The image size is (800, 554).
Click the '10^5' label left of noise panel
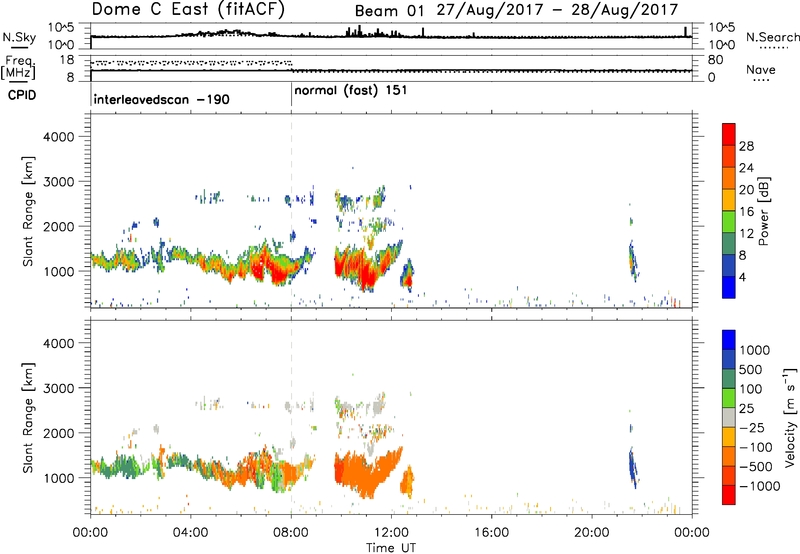click(x=61, y=27)
